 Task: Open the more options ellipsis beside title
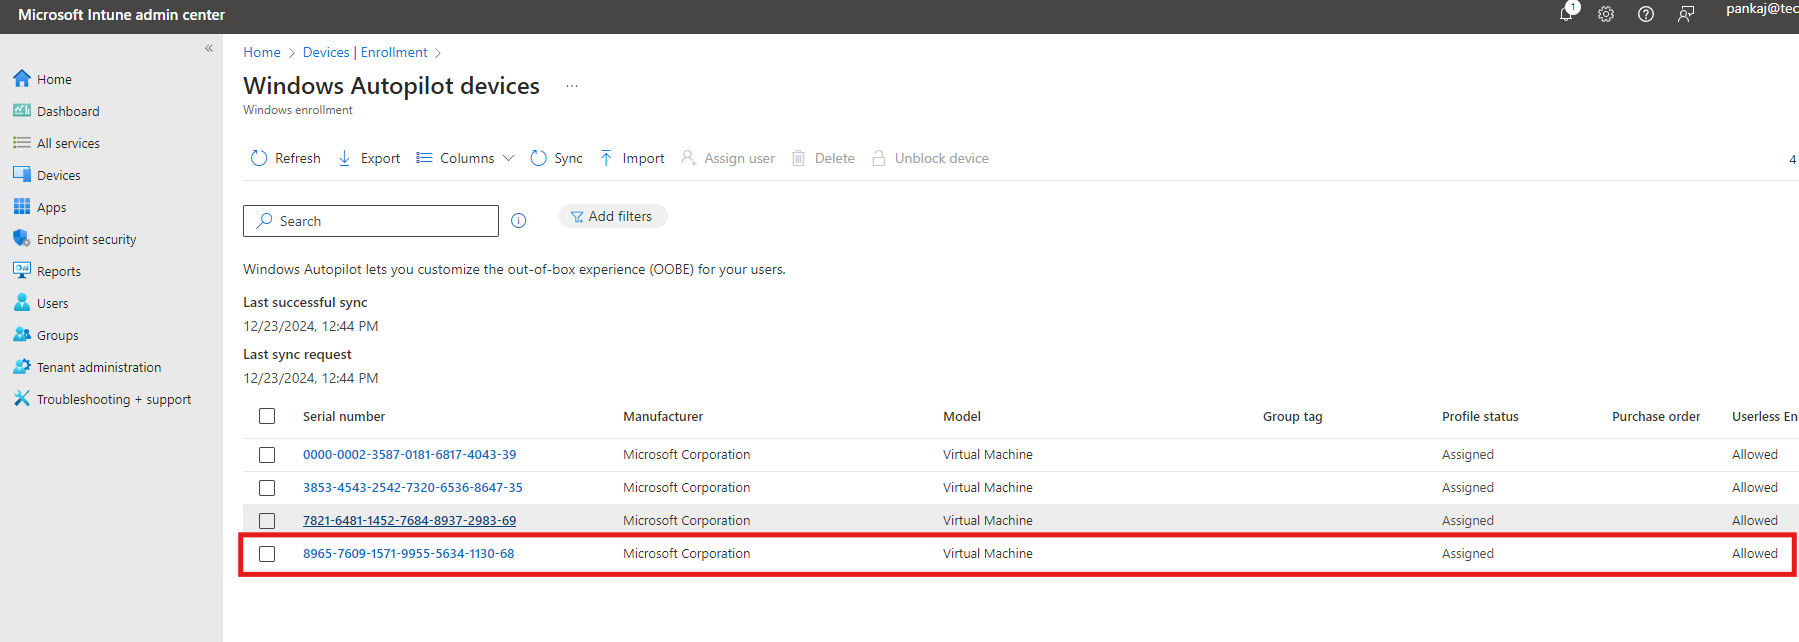572,86
